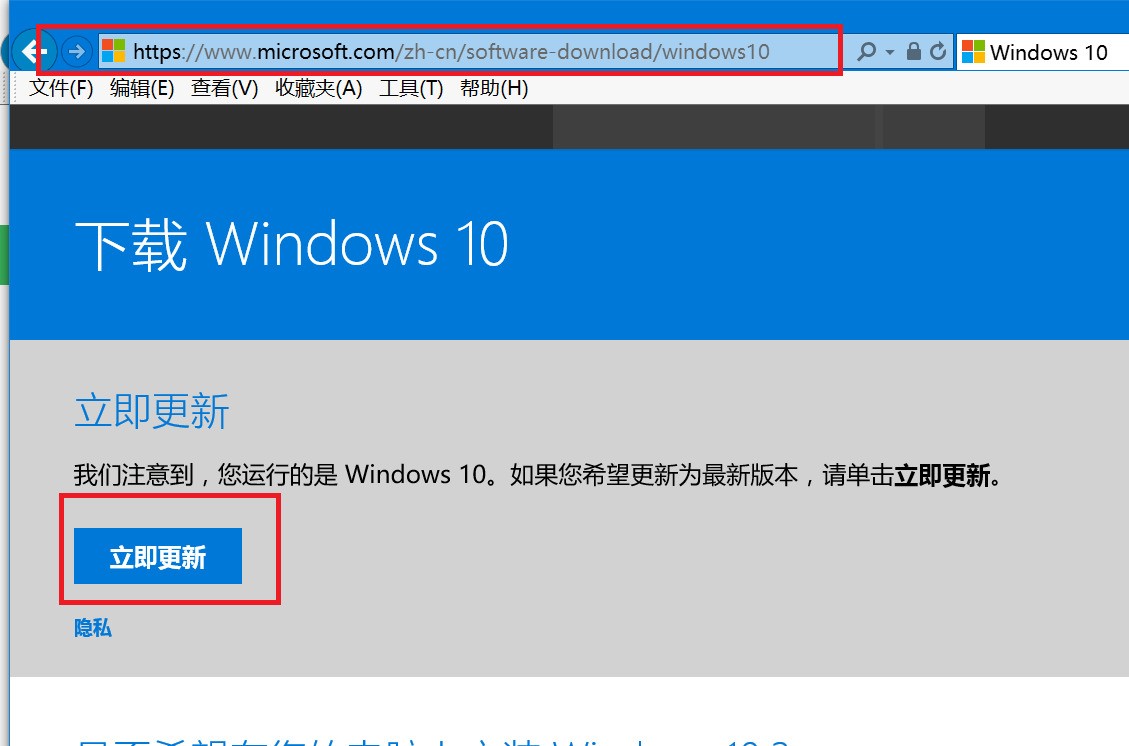1129x746 pixels.
Task: Click the blue 立即更新 button
Action: (x=158, y=556)
